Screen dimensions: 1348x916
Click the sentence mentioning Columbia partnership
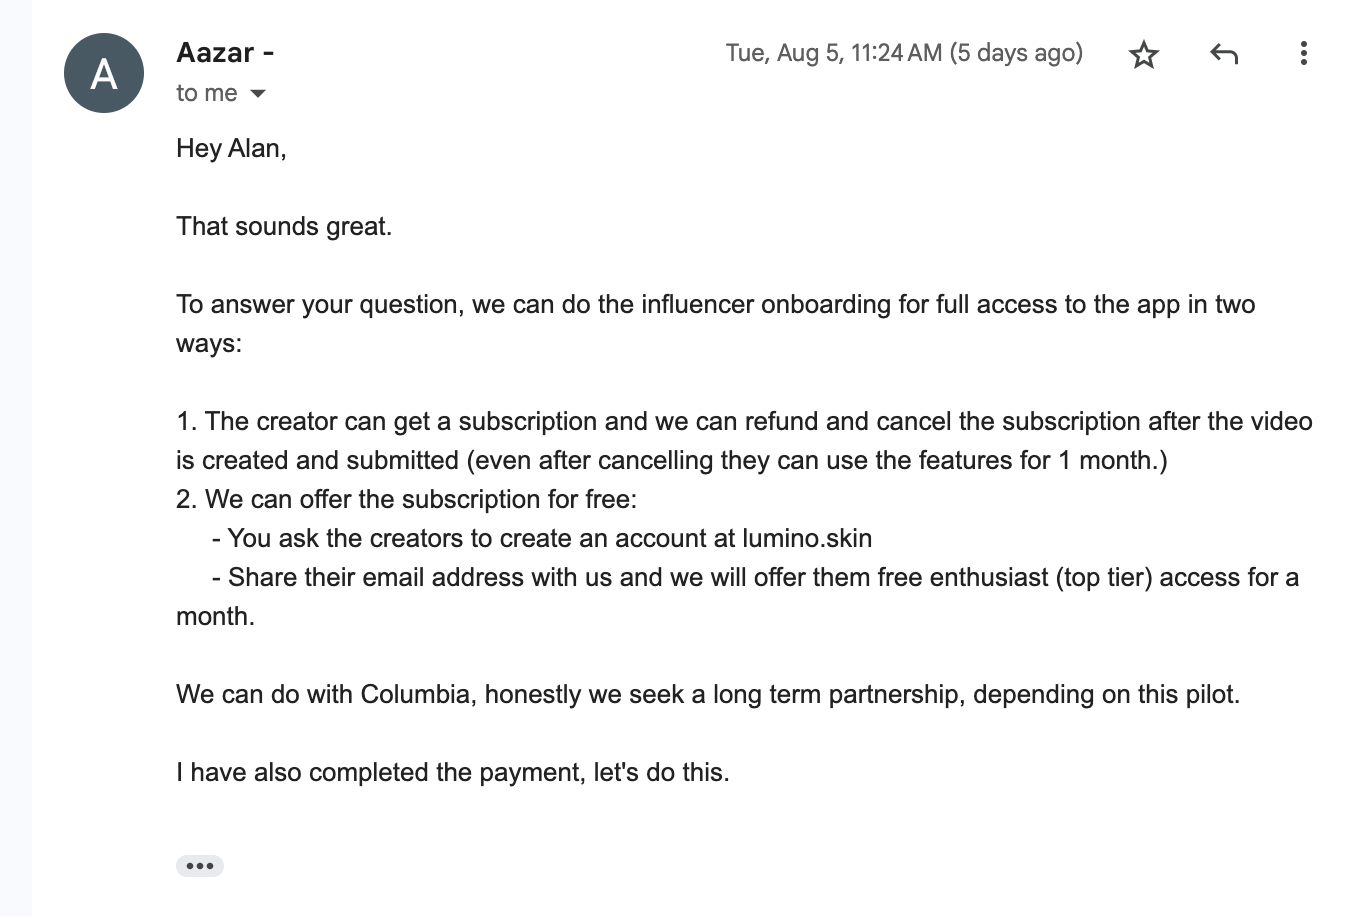click(x=708, y=694)
